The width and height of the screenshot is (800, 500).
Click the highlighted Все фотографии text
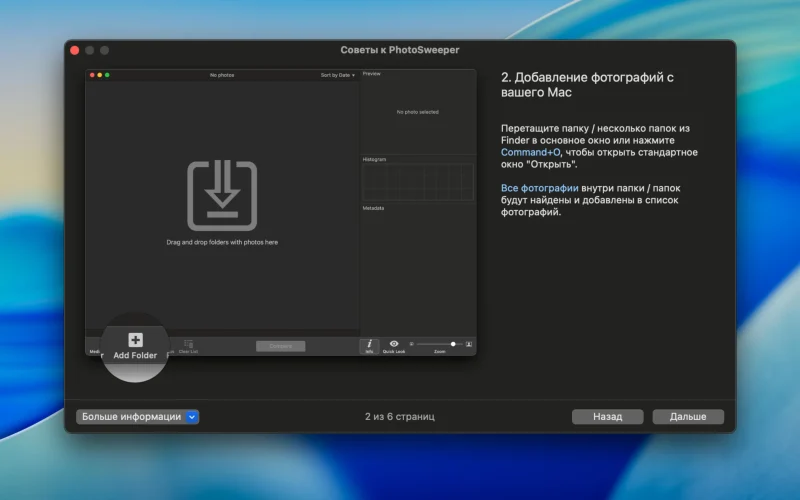coord(539,188)
